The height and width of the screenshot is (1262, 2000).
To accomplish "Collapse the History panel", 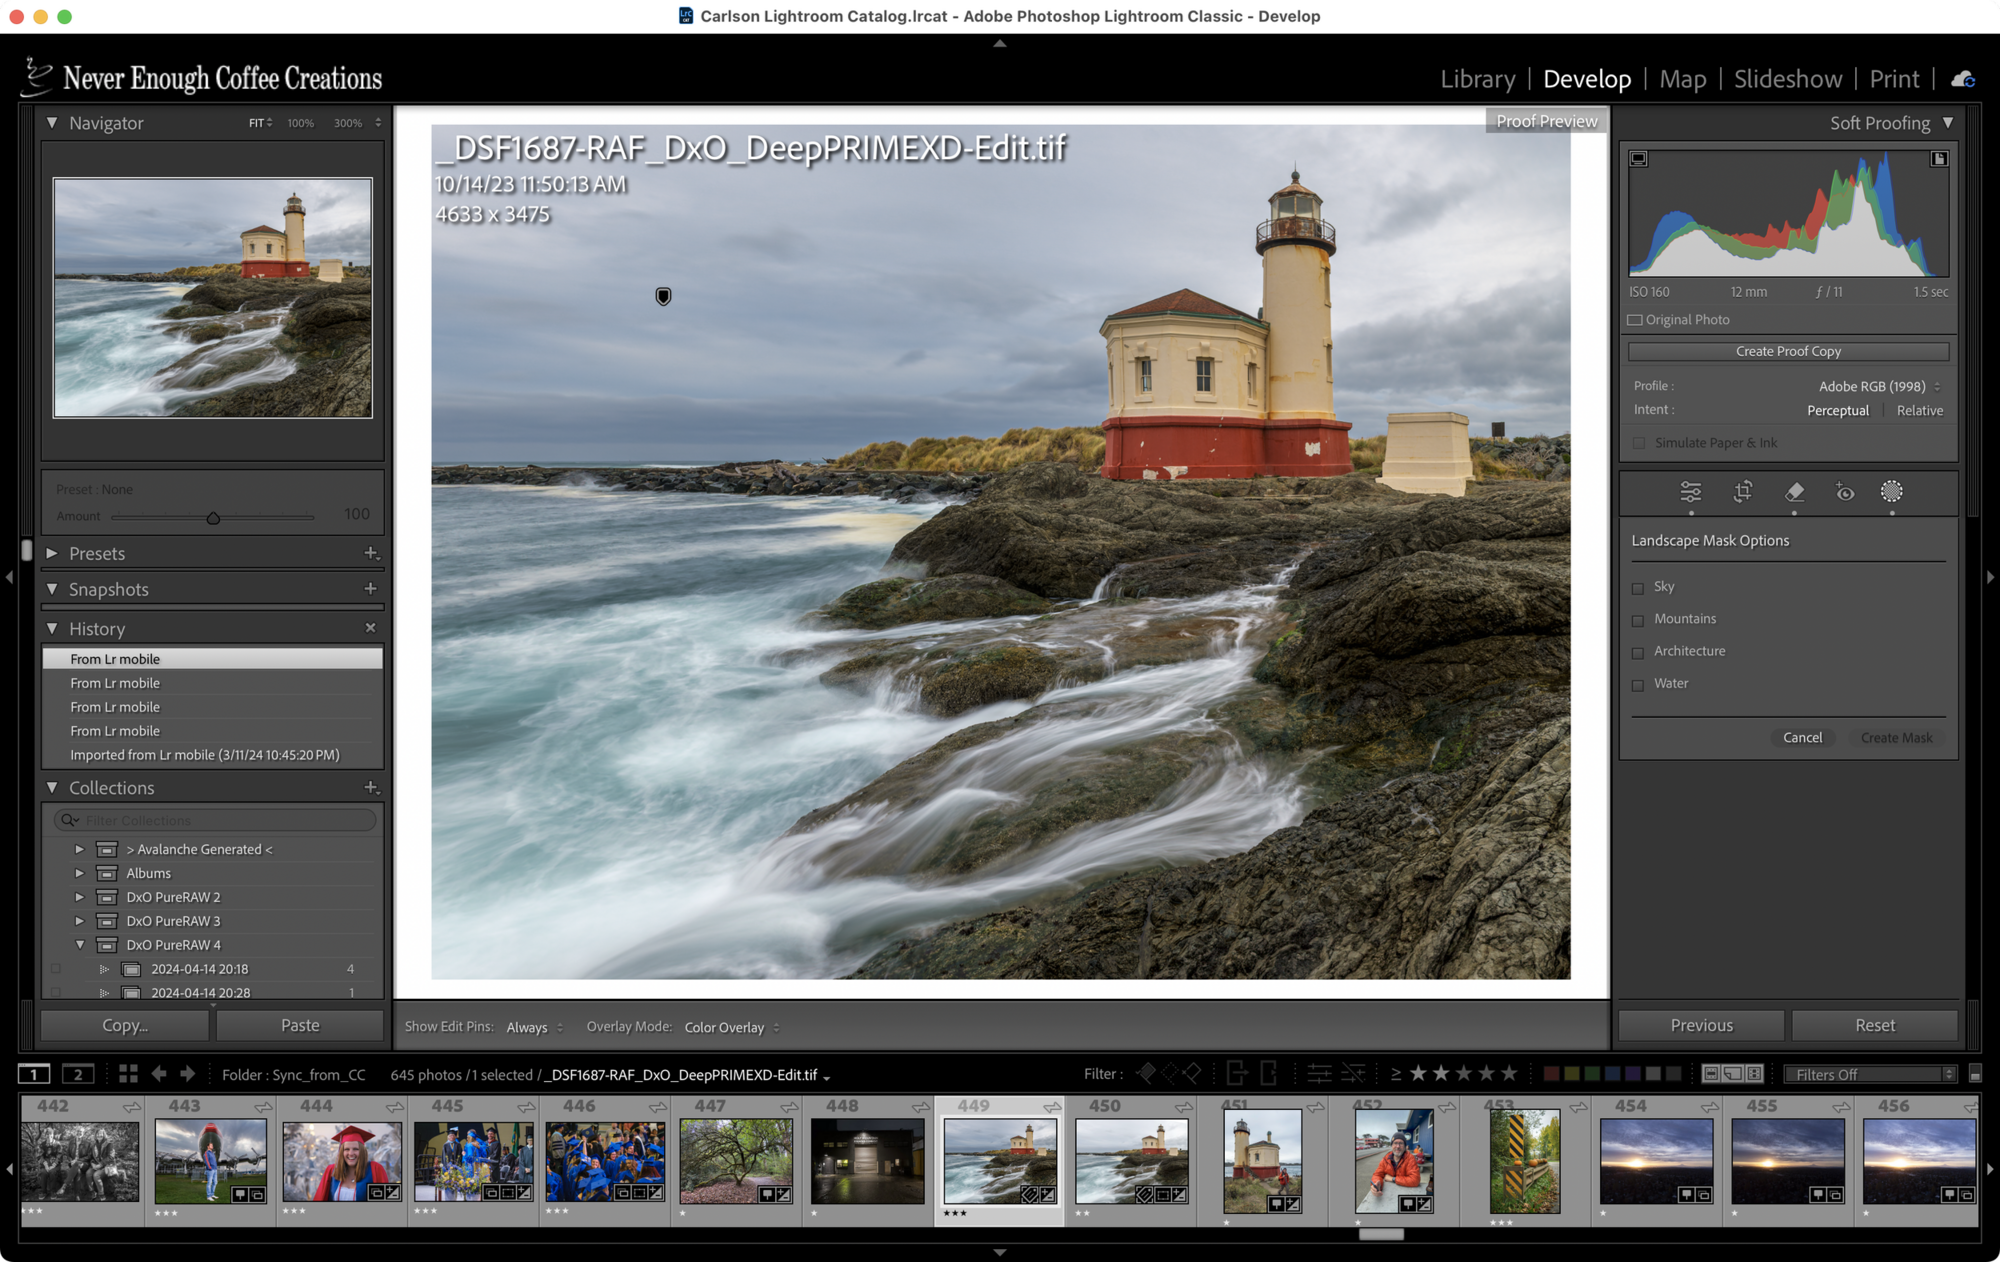I will 52,628.
